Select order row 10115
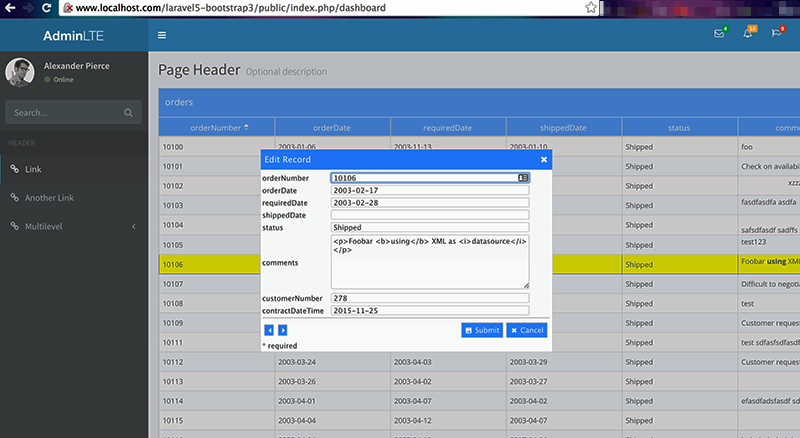 (479, 421)
